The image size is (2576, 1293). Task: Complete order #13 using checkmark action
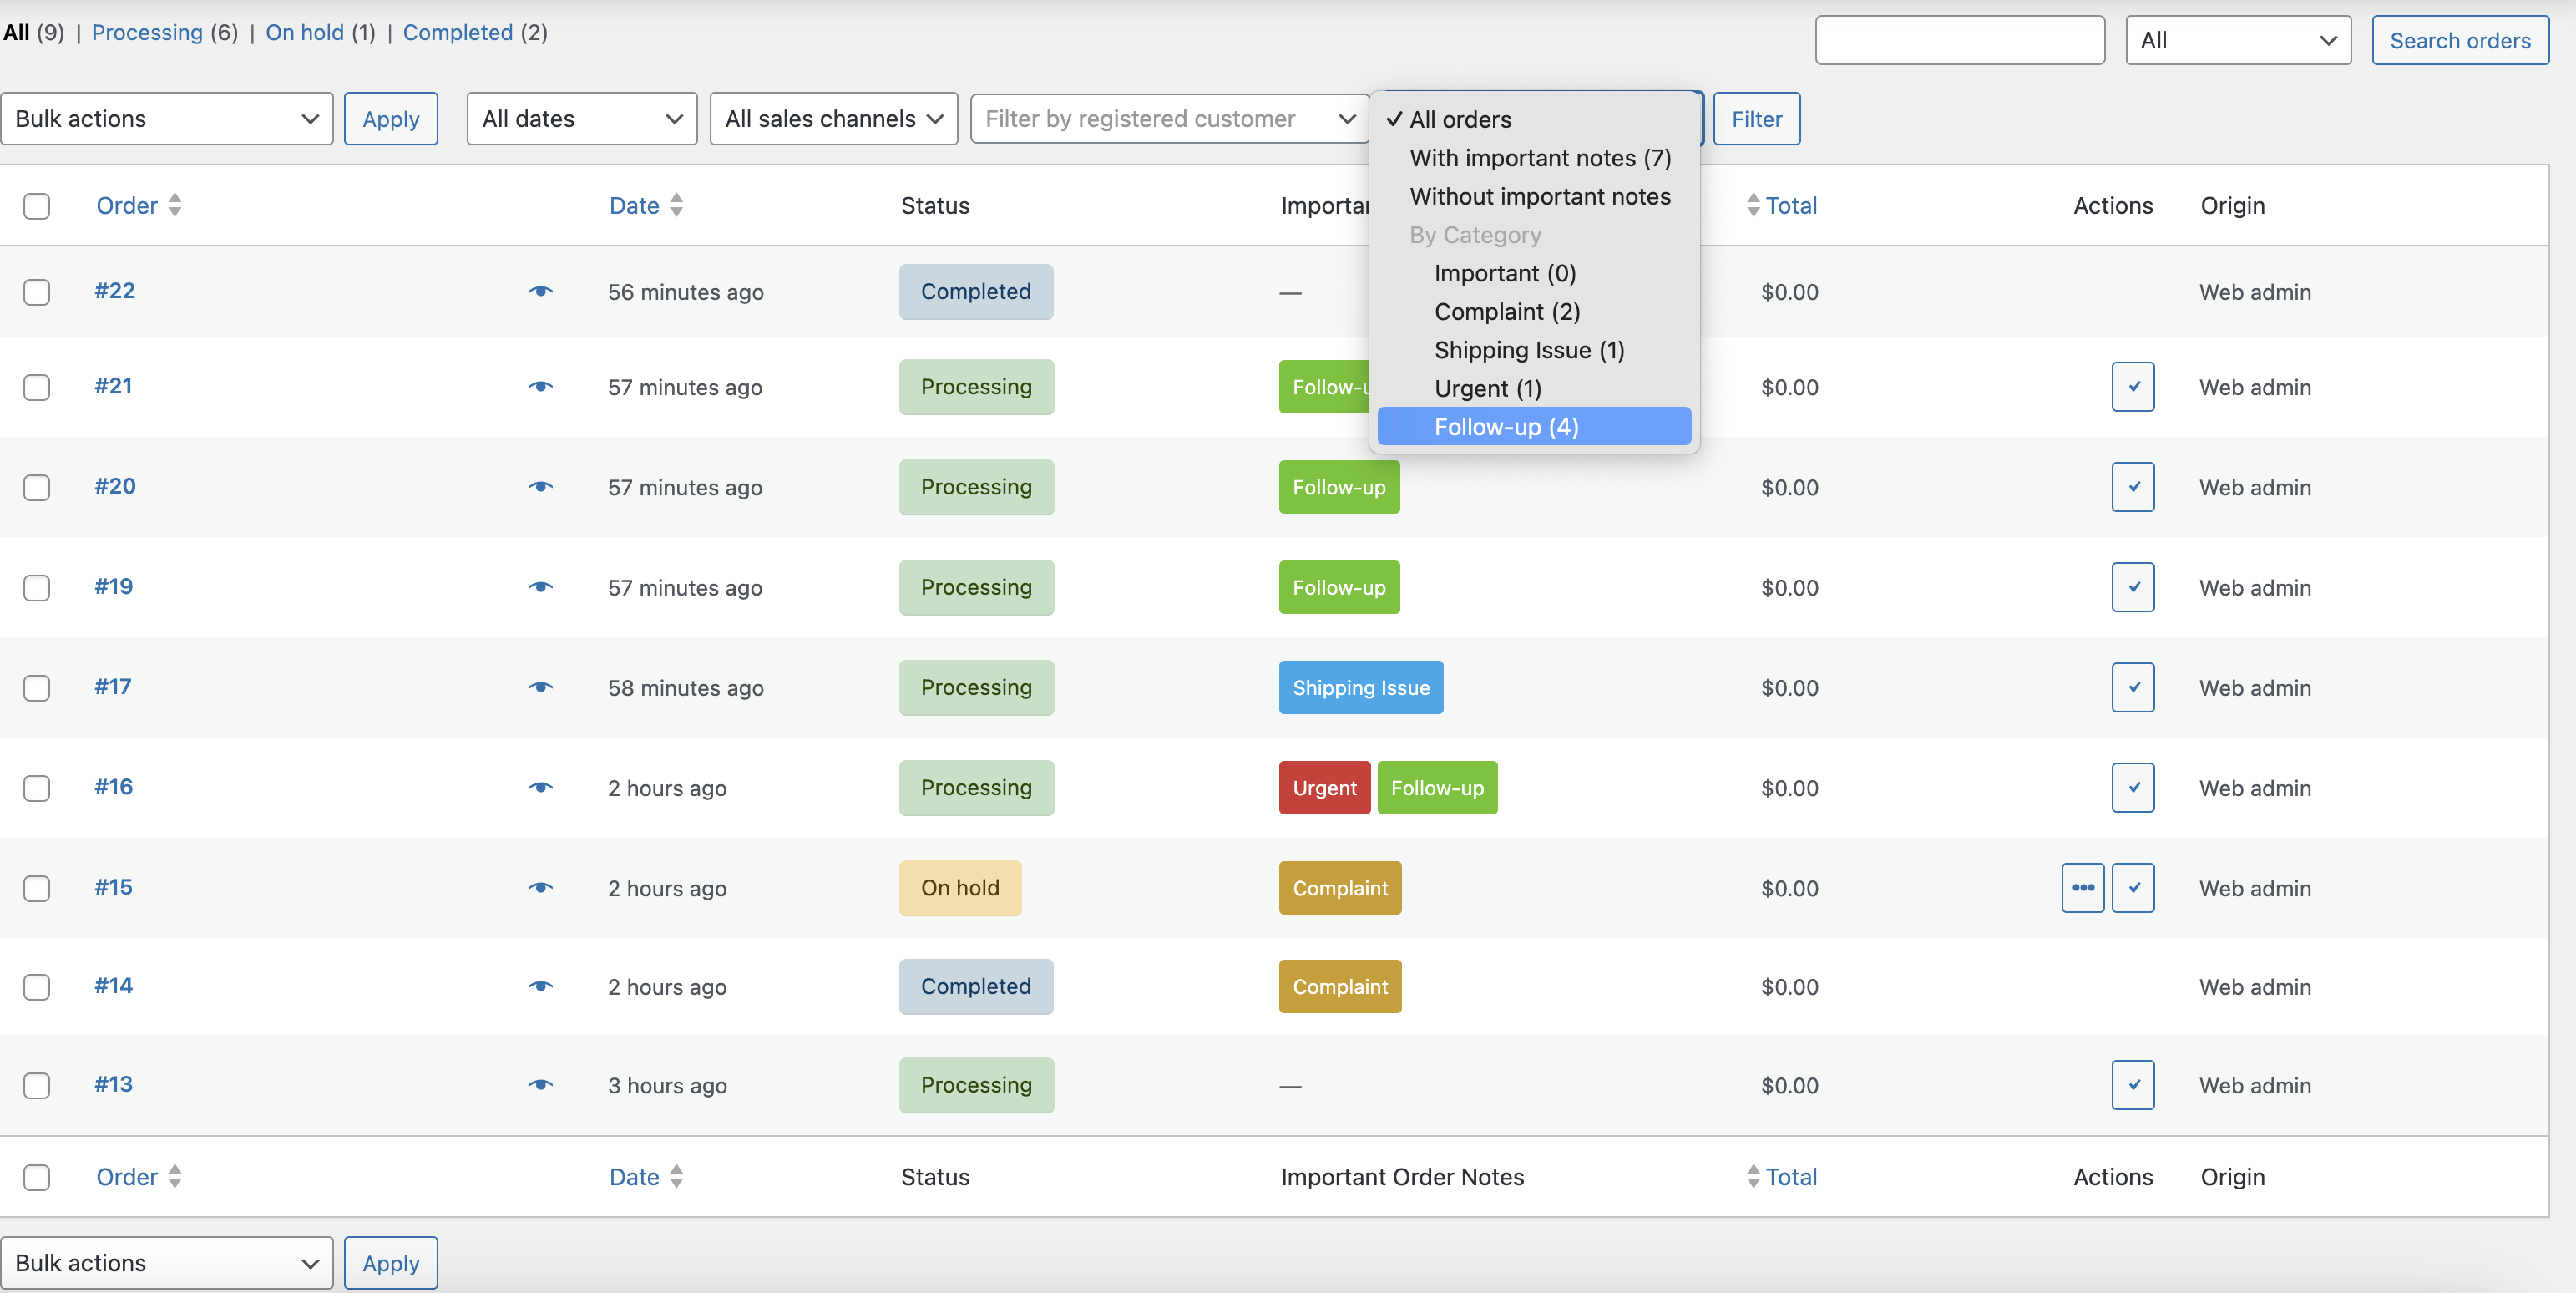click(x=2132, y=1085)
